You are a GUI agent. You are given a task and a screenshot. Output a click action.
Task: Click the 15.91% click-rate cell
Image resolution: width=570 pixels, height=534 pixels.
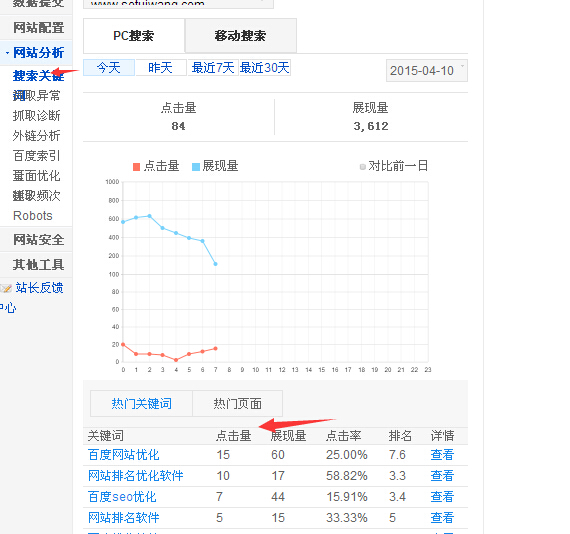(347, 497)
